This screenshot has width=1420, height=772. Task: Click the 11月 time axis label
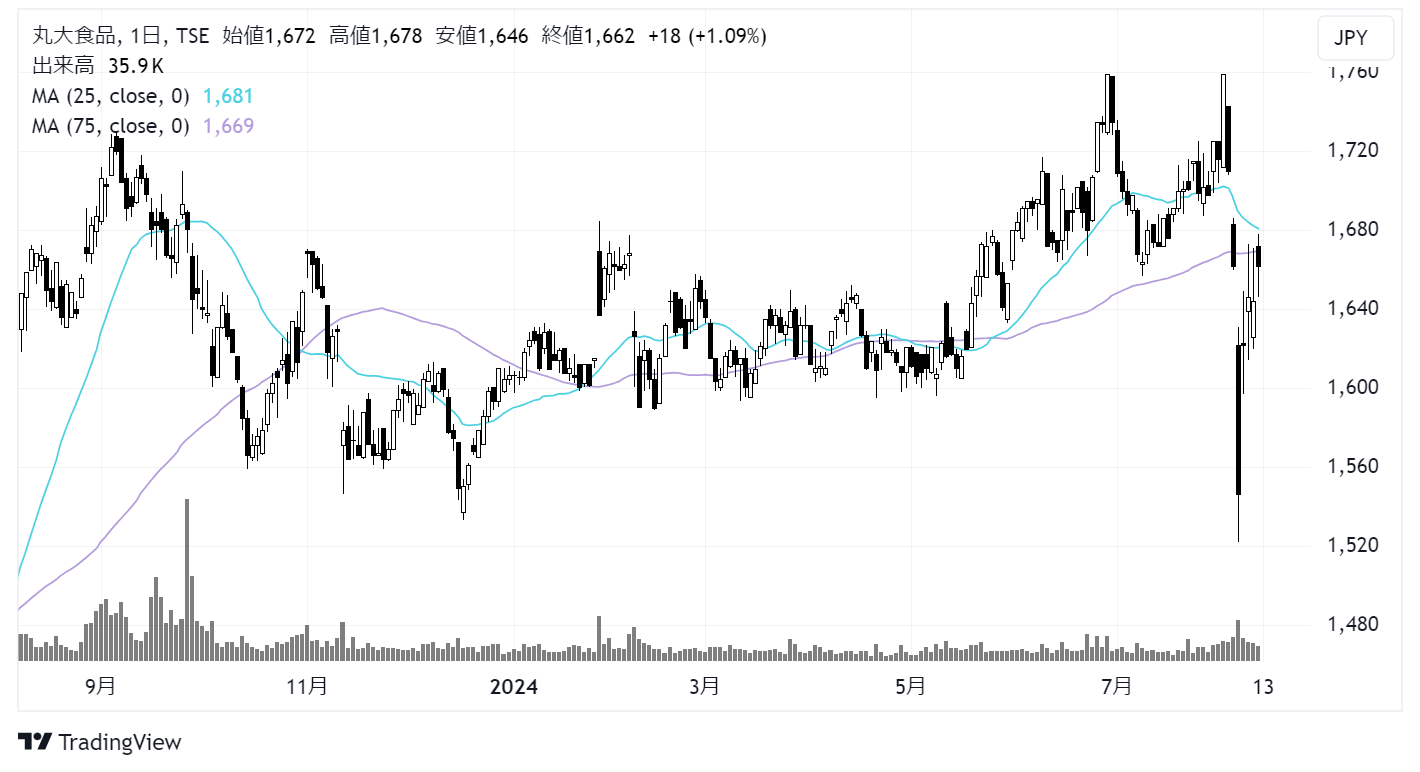pyautogui.click(x=307, y=687)
